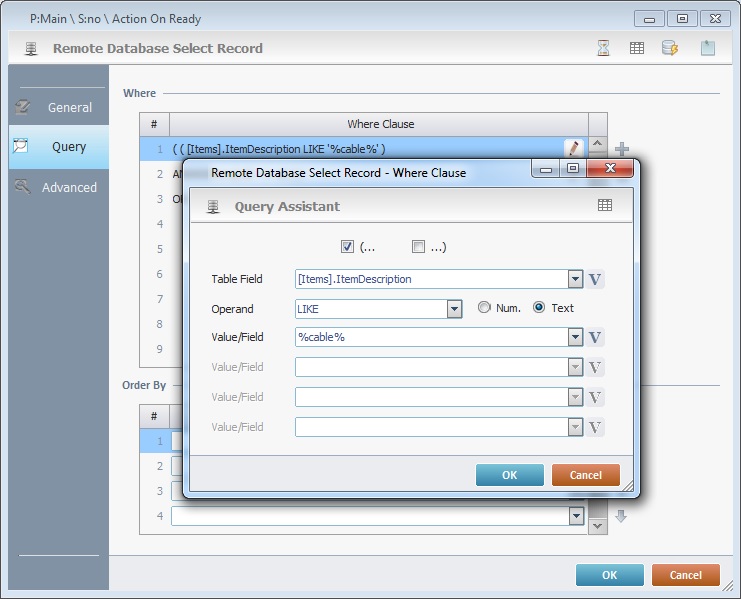
Task: Expand the Value/Field %cable% dropdown
Action: (x=575, y=338)
